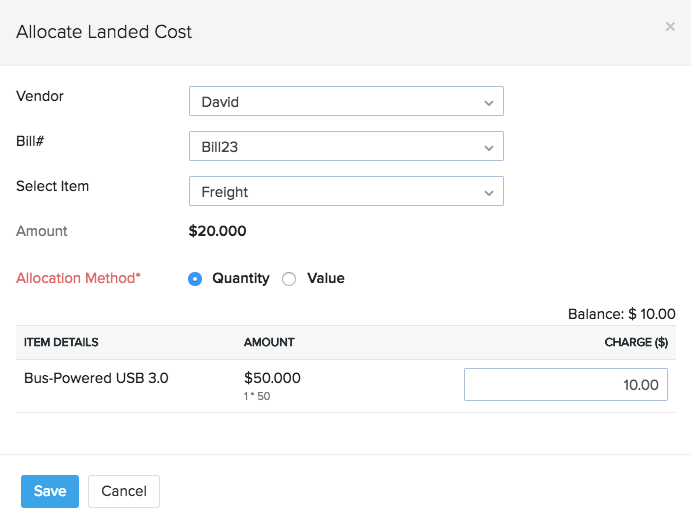Click the $50.000 item amount
691x525 pixels.
[272, 378]
